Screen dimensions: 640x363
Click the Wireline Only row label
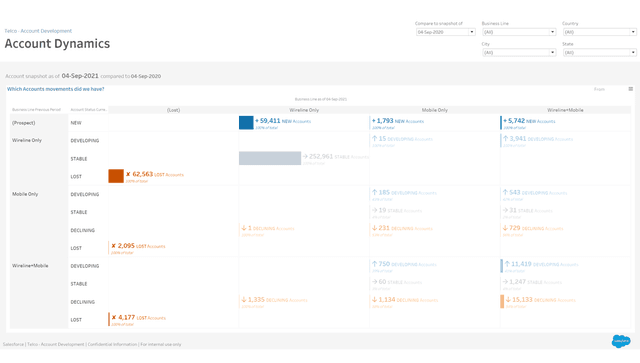point(27,140)
